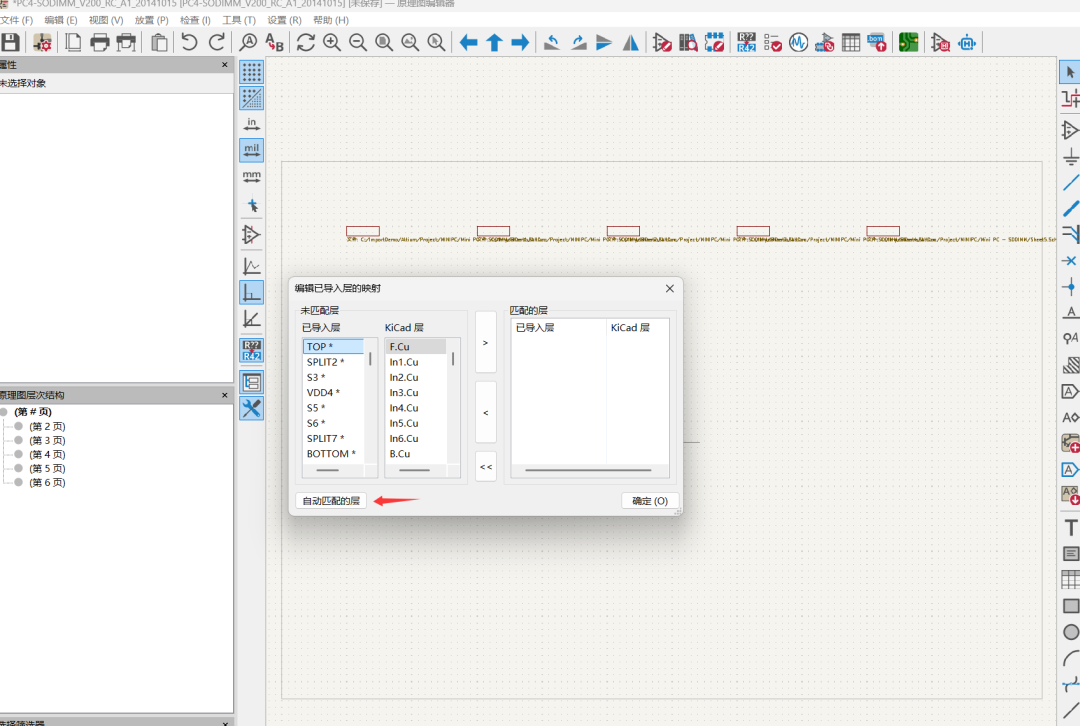Select 第 6 页 in the hierarchy tree
The width and height of the screenshot is (1080, 726).
coord(47,482)
